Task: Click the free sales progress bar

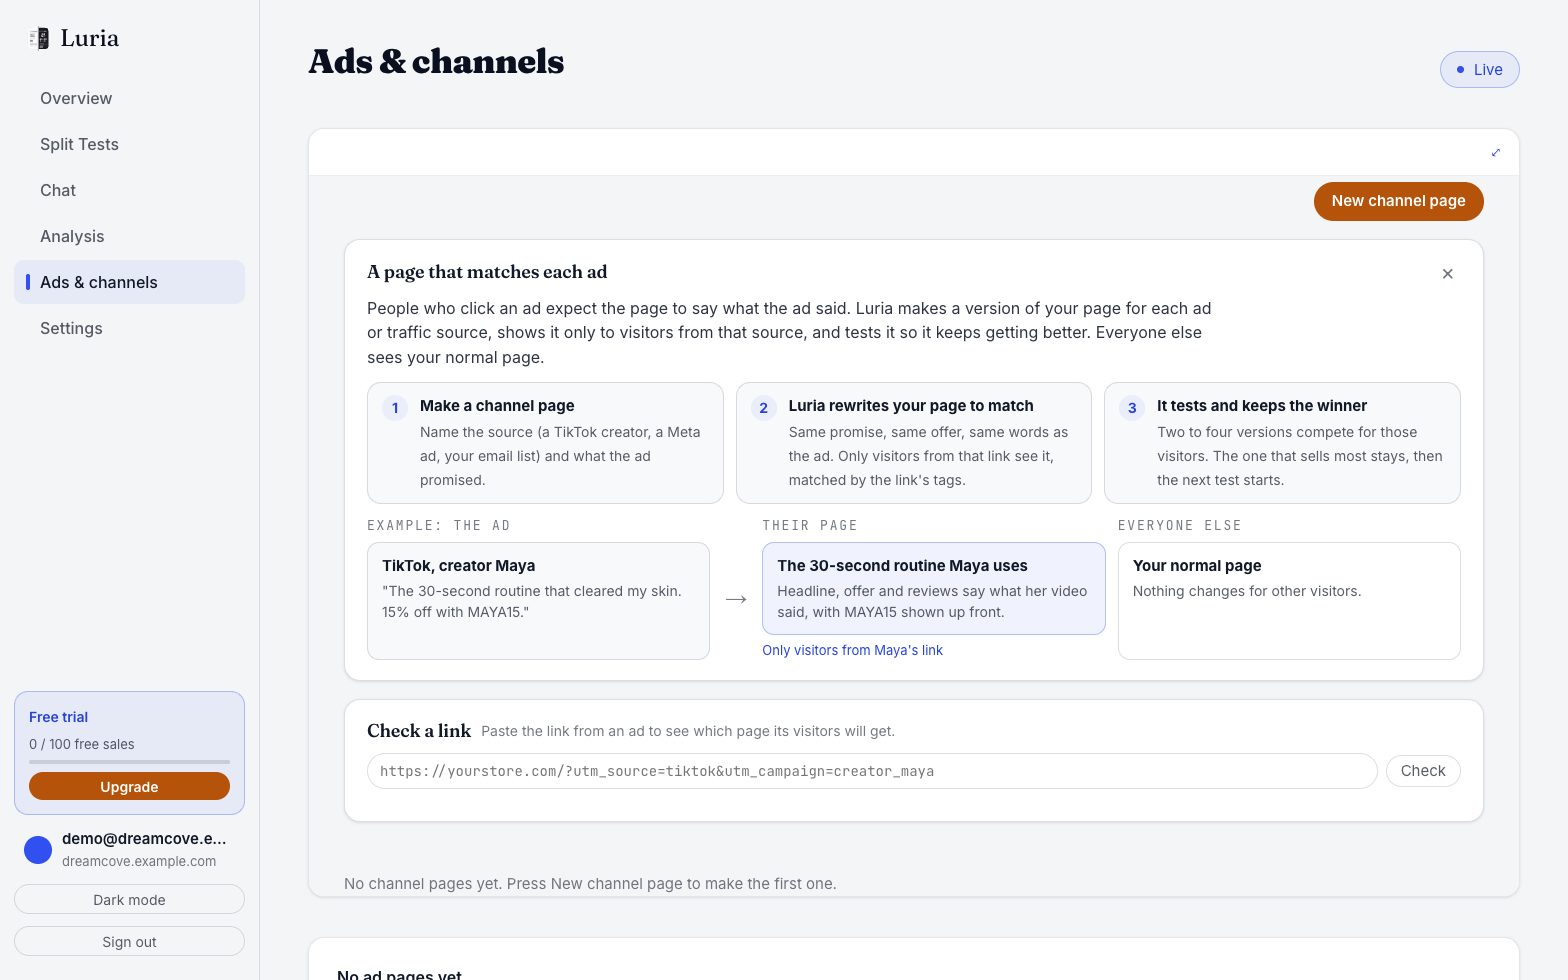Action: pos(129,762)
